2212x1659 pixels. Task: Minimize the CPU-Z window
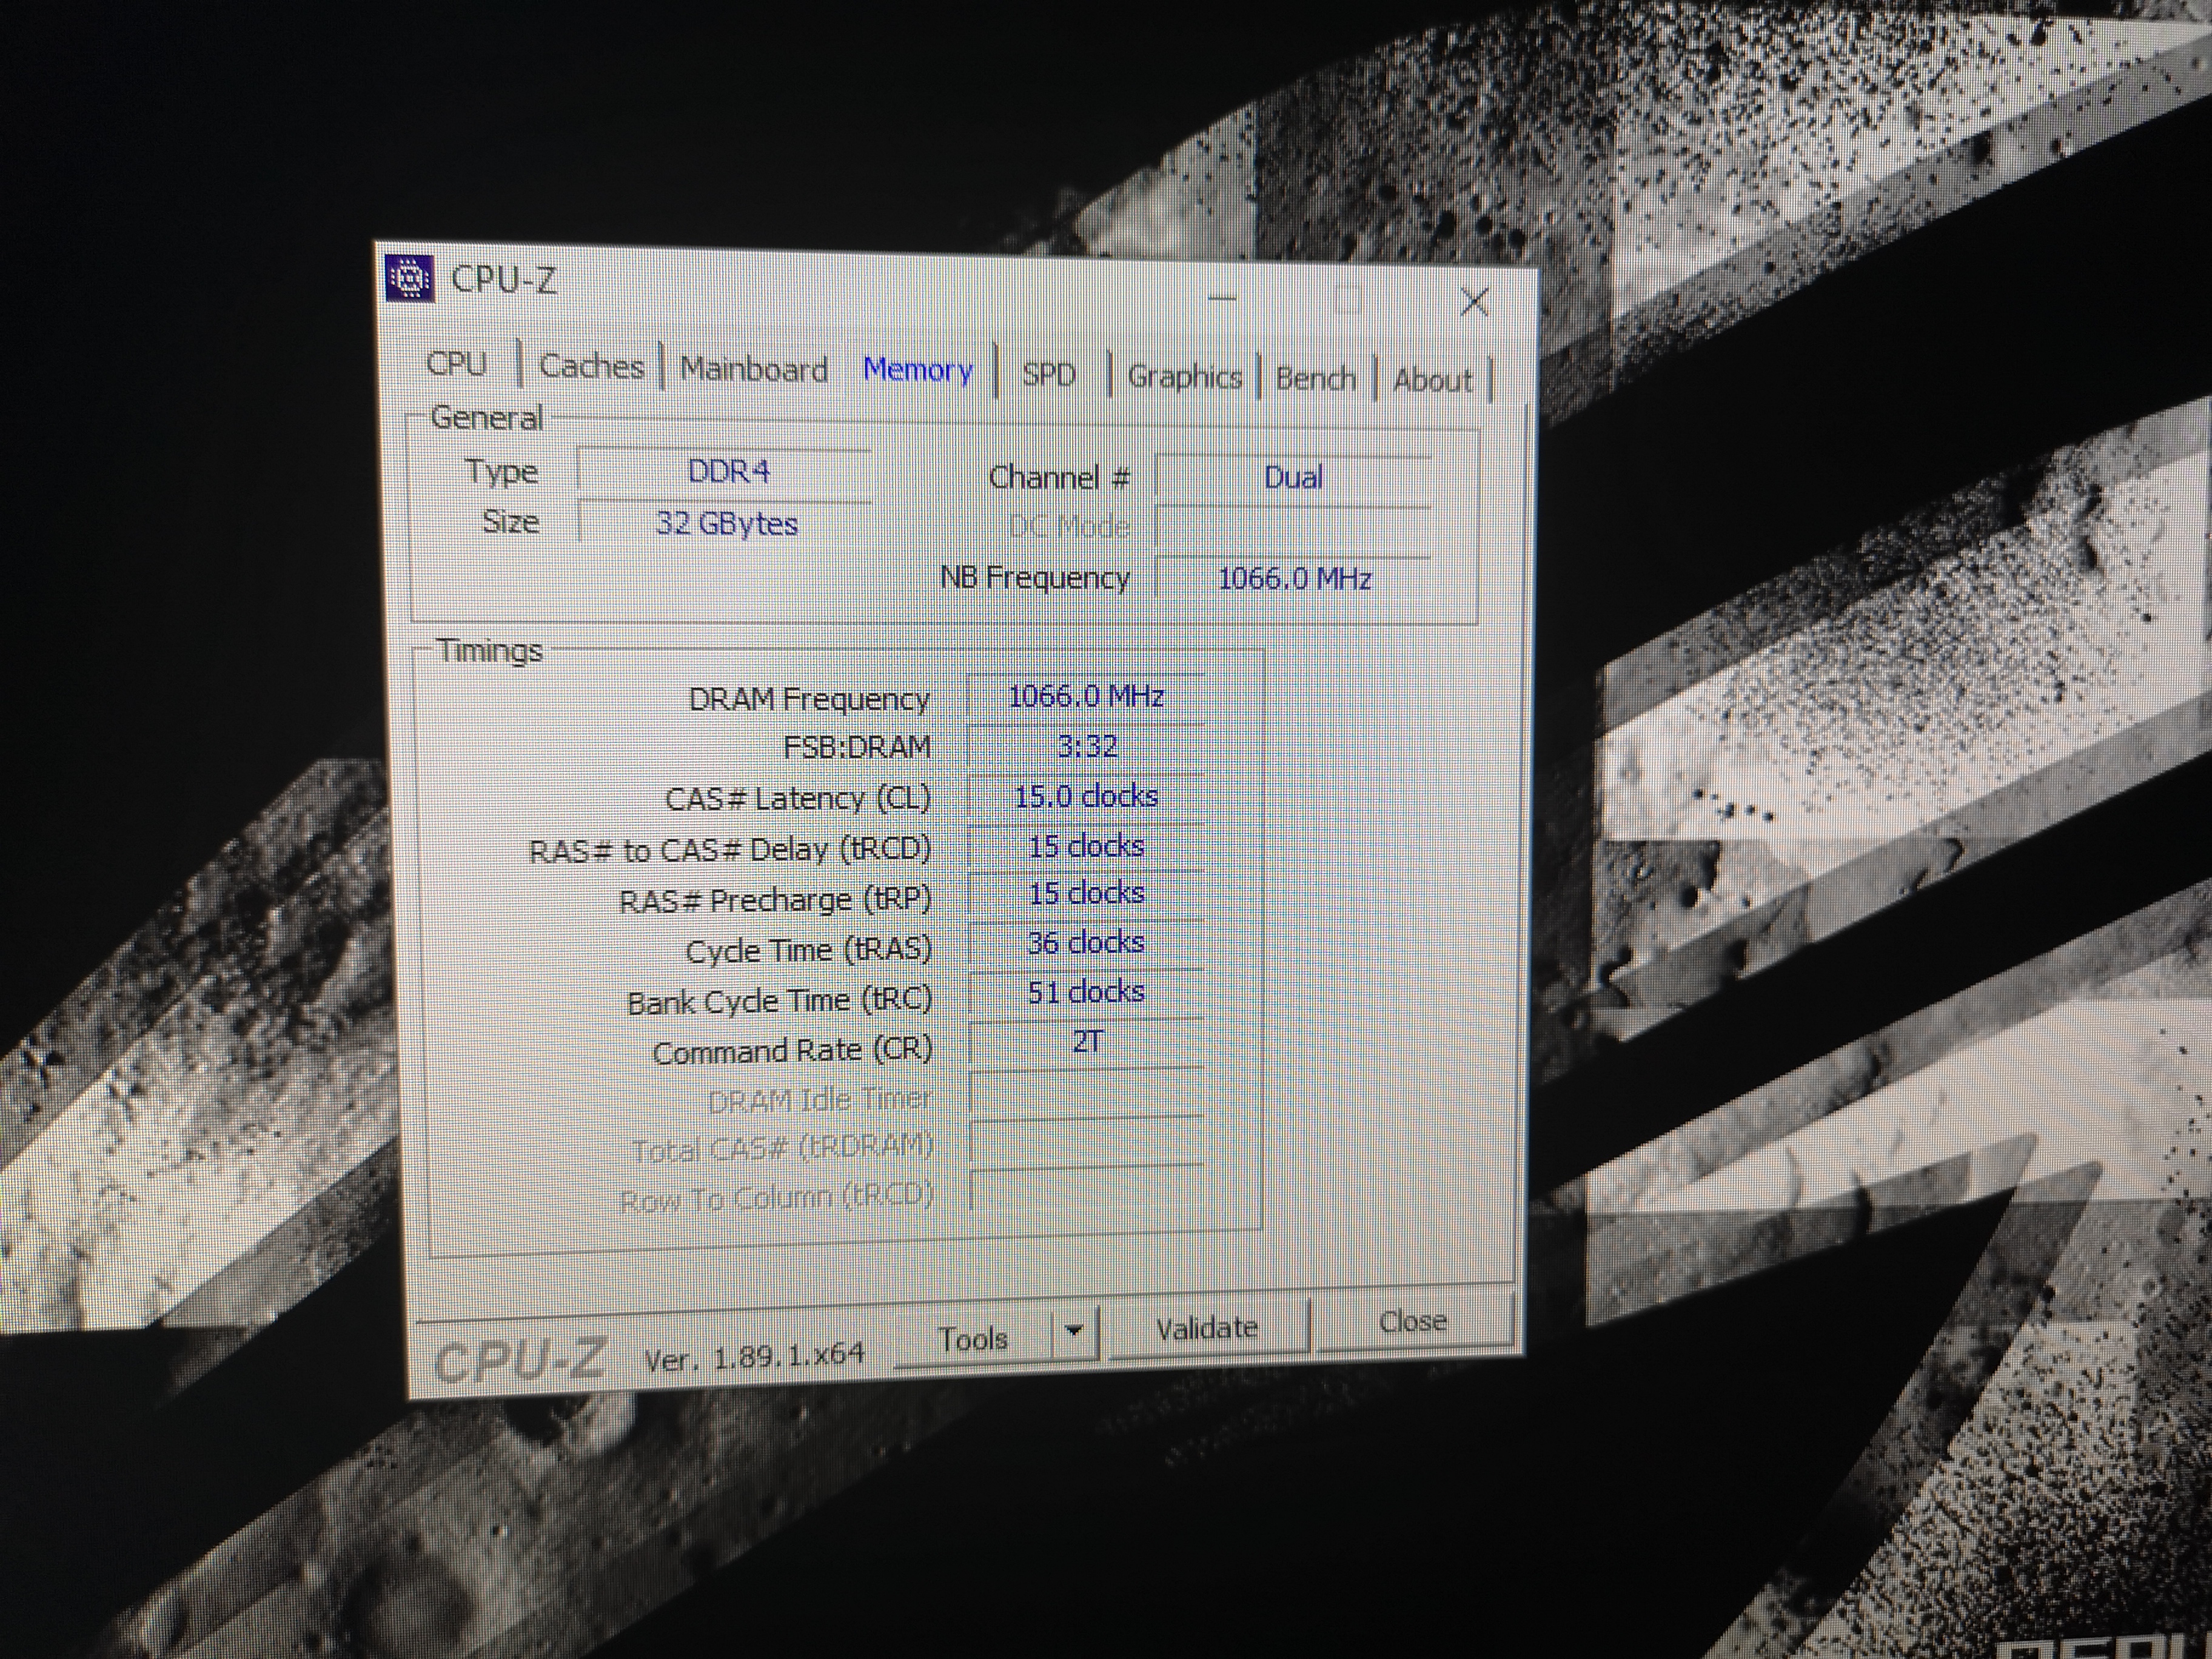(x=1222, y=297)
